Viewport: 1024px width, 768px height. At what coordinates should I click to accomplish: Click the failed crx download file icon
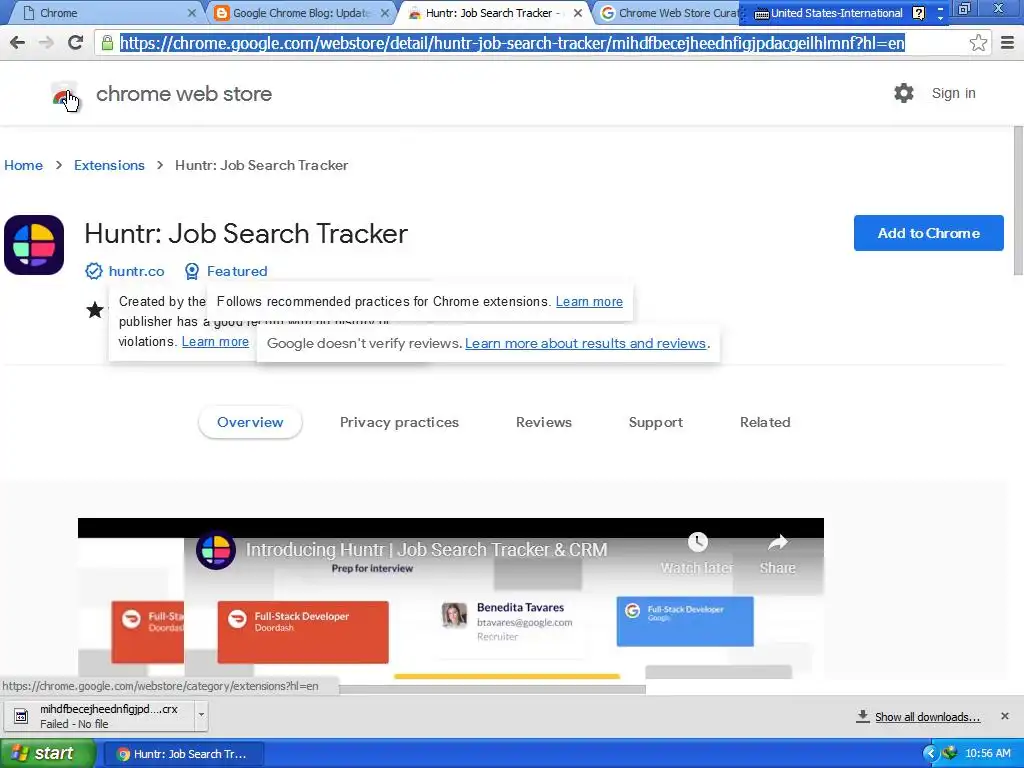[21, 716]
